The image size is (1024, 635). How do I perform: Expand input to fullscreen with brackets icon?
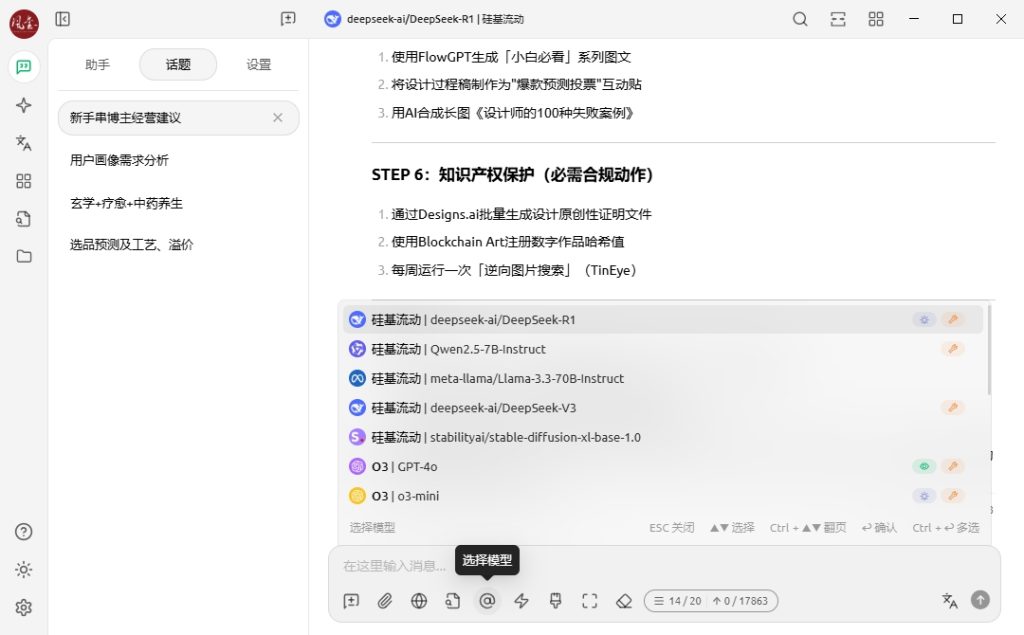point(589,601)
